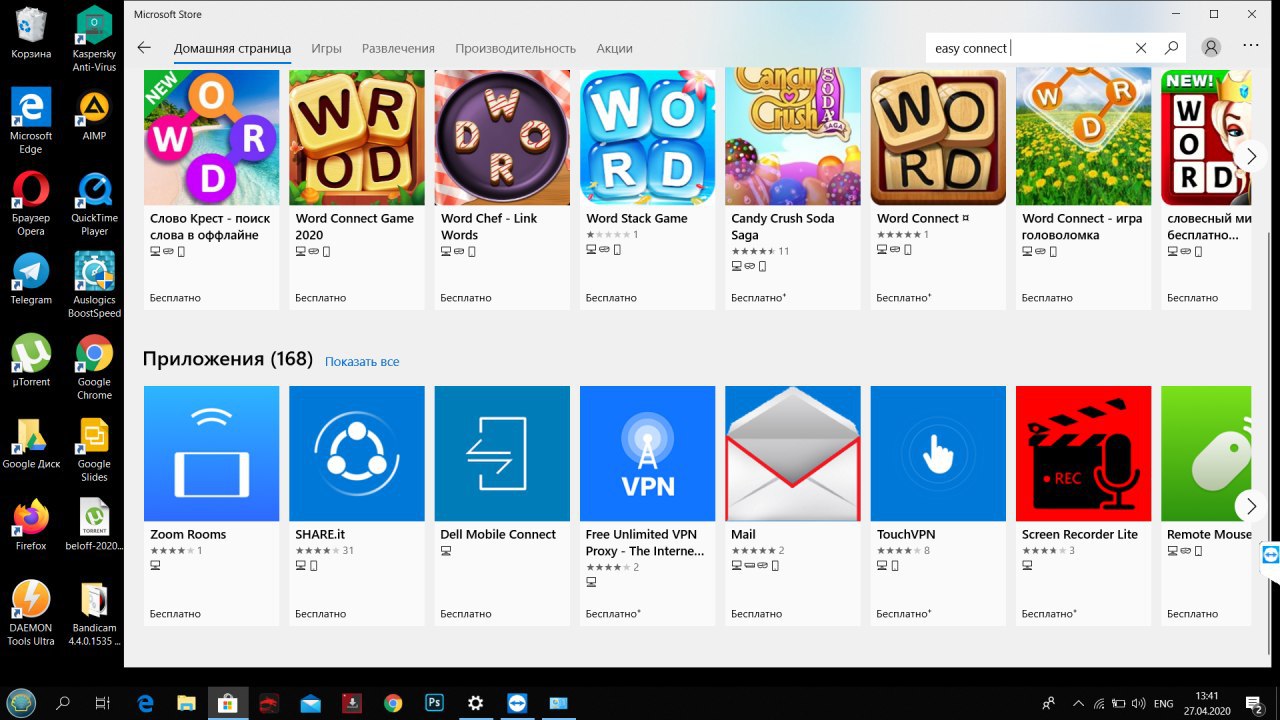Open the Word Chef - Link Words icon
The image size is (1280, 720).
[502, 137]
